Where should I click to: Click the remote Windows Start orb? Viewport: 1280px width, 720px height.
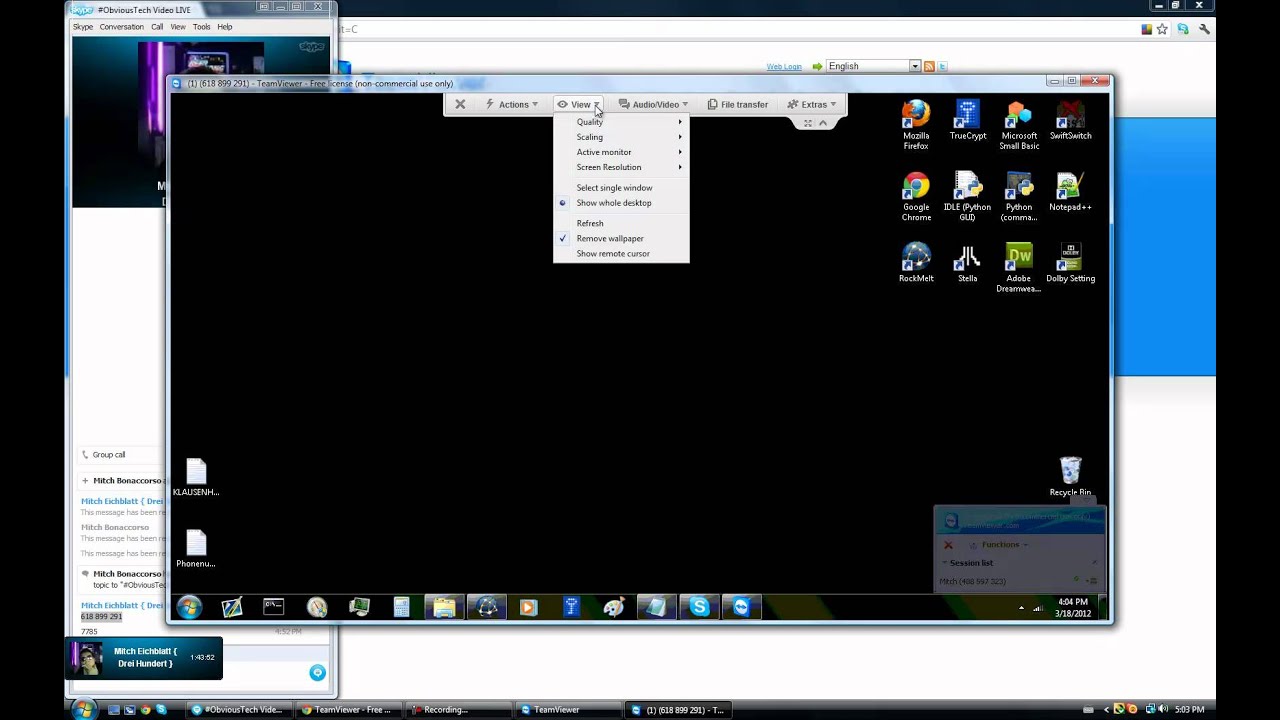click(189, 607)
